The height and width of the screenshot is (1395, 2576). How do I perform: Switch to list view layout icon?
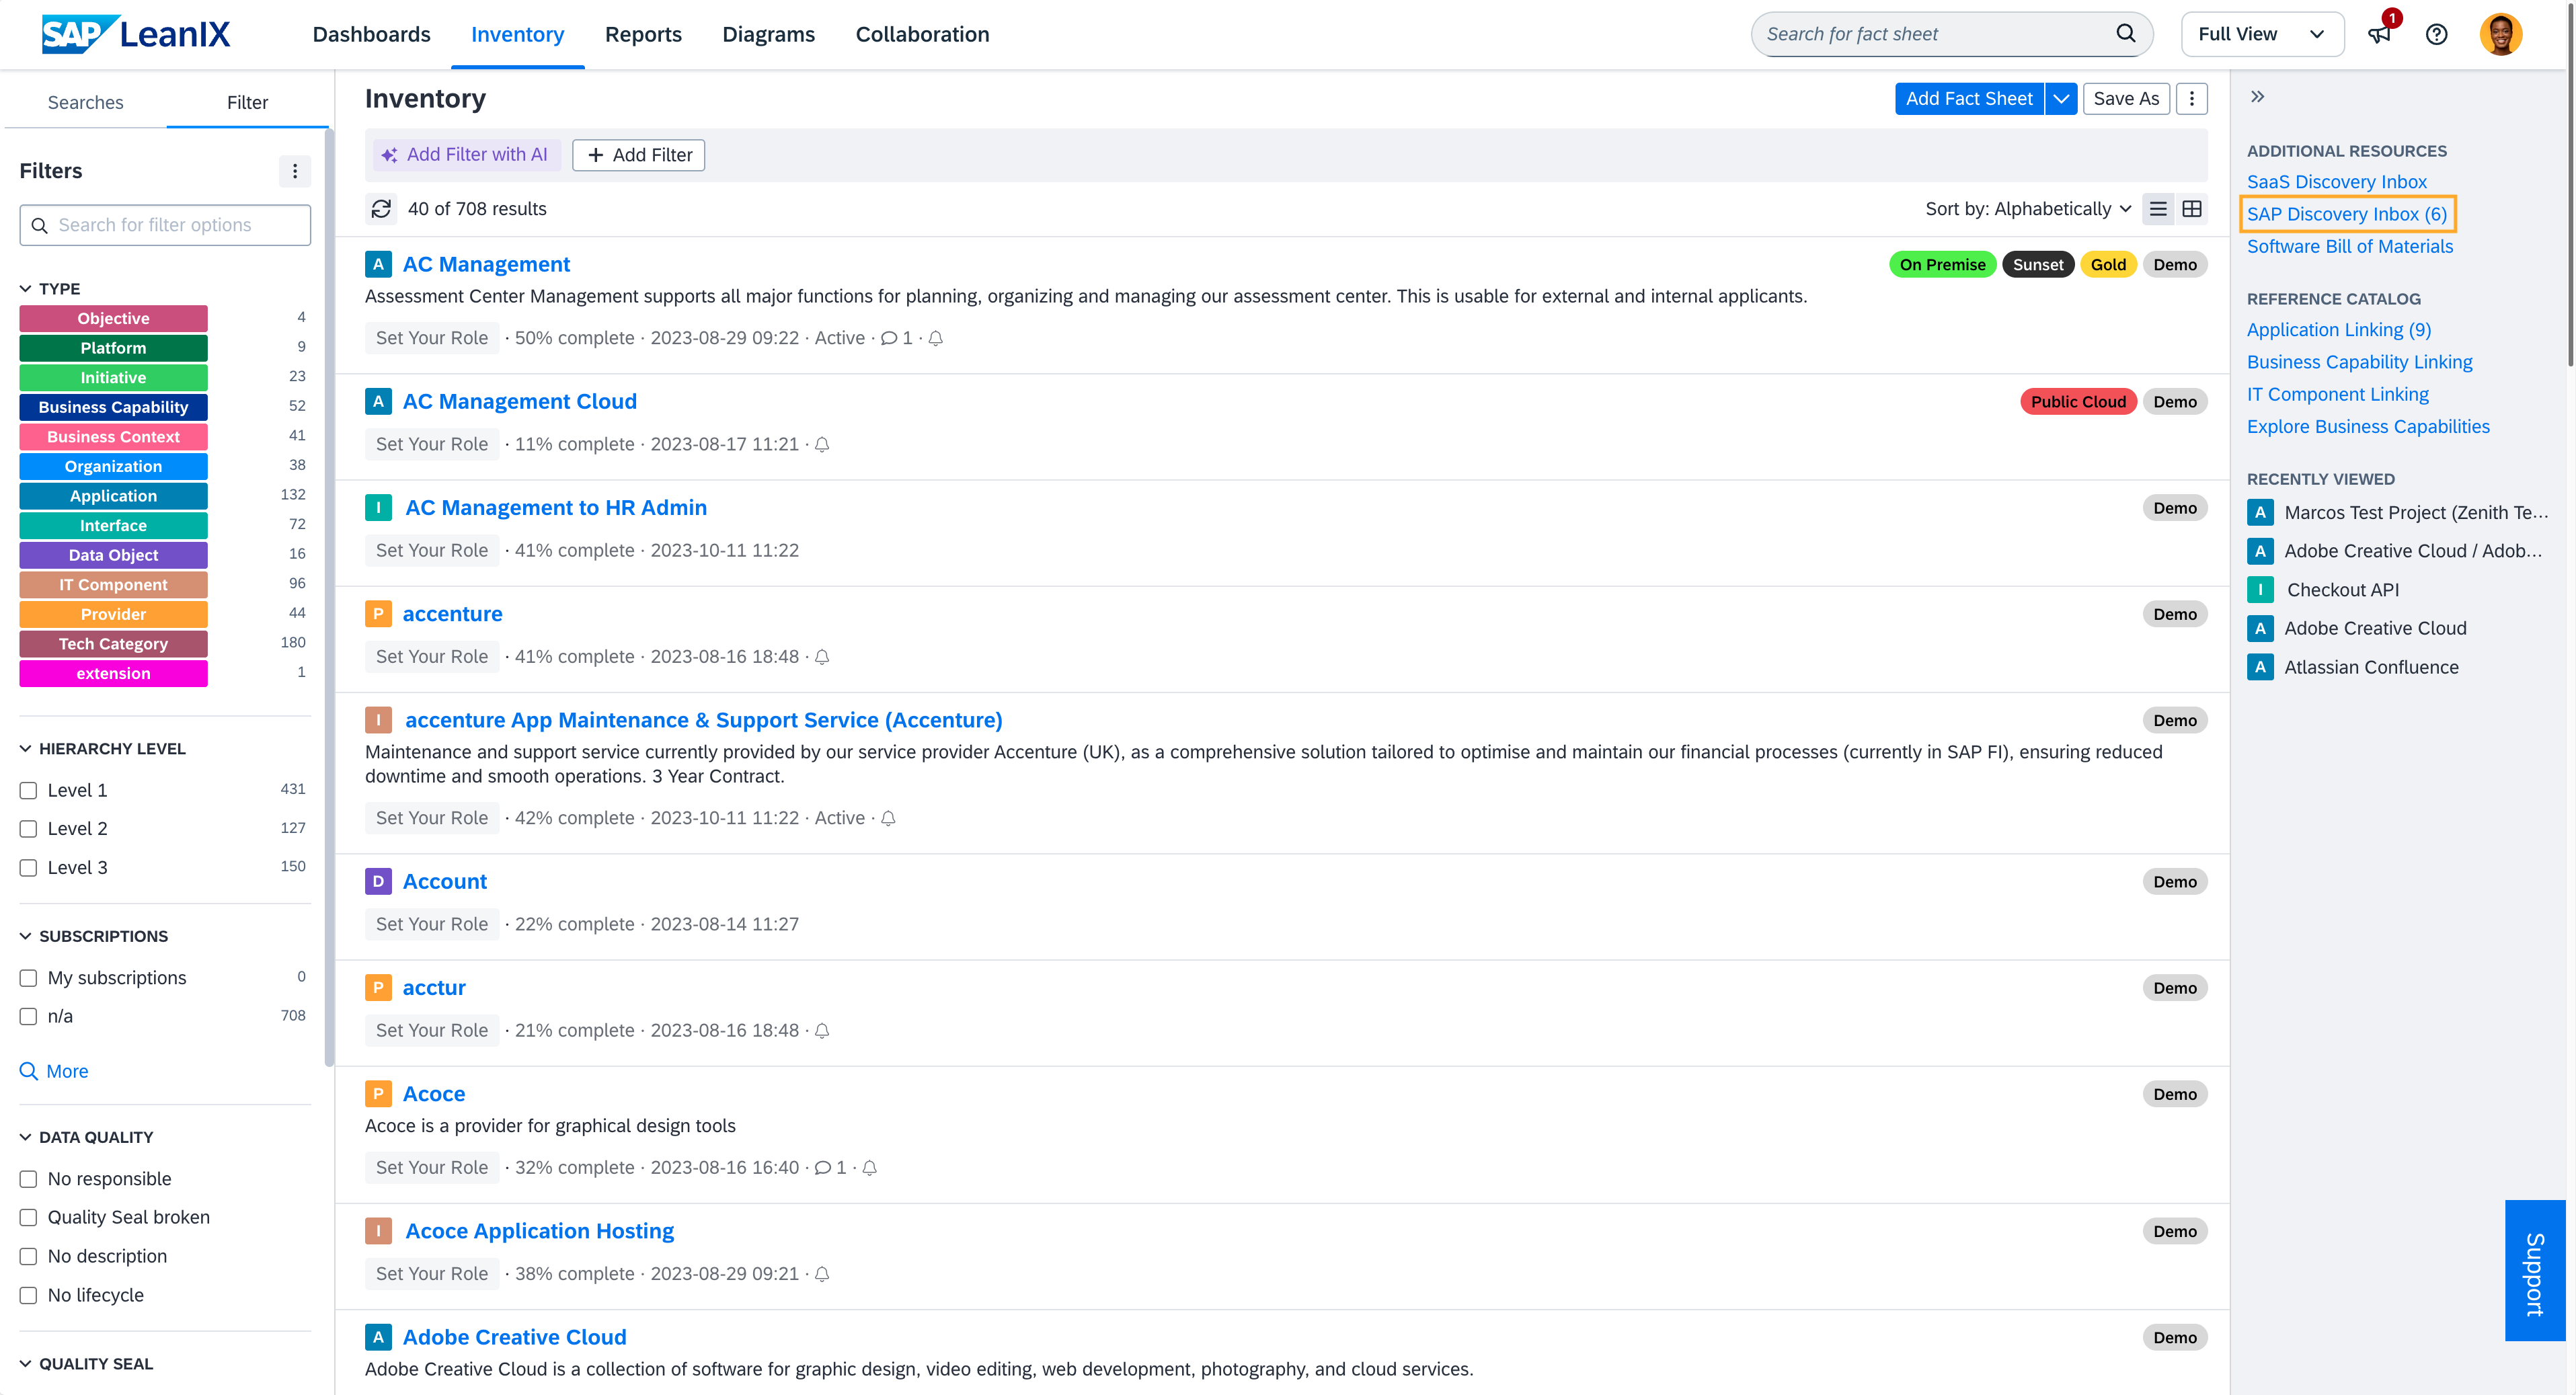click(x=2158, y=209)
